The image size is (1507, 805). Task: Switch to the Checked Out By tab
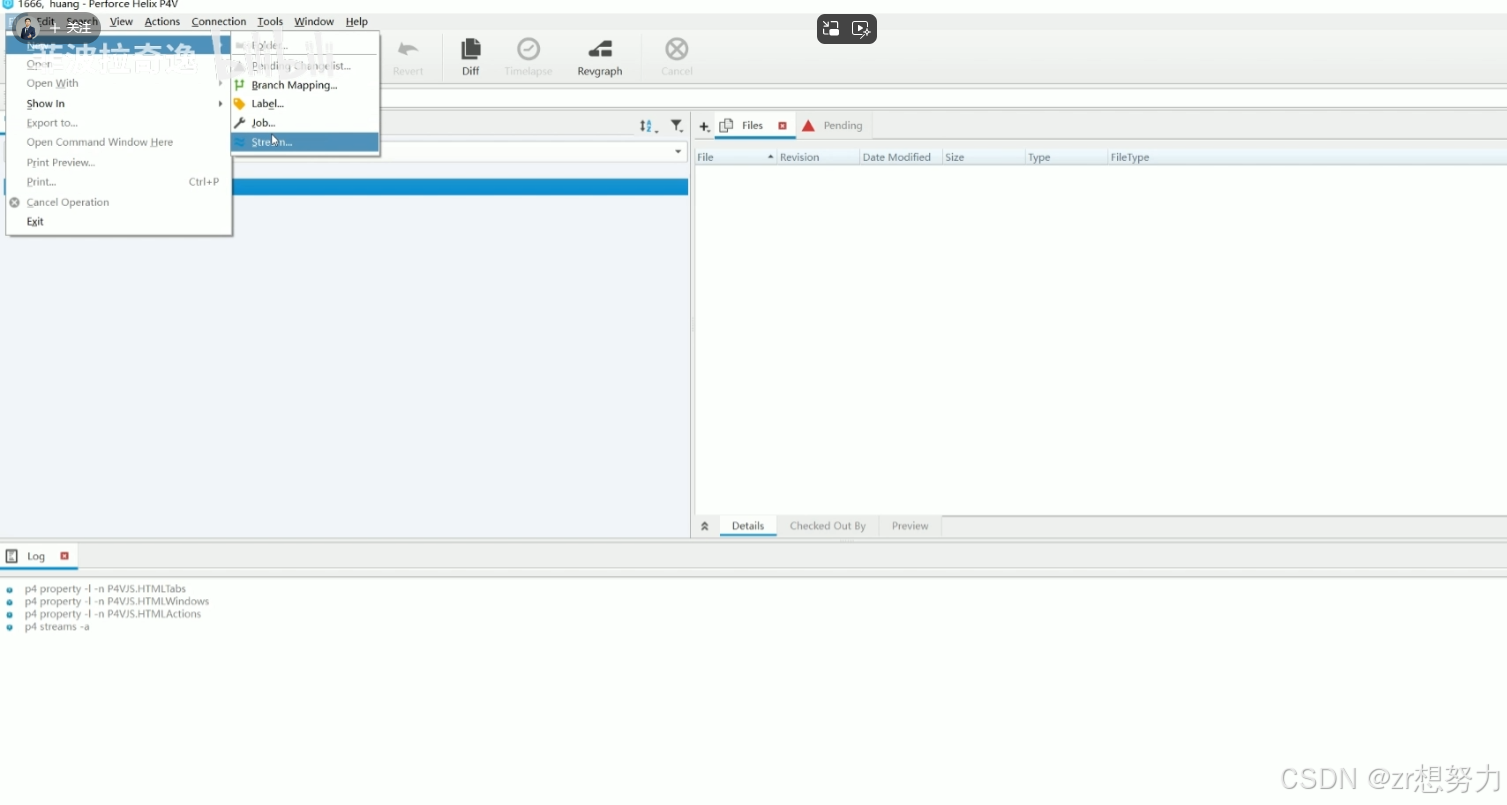(827, 526)
